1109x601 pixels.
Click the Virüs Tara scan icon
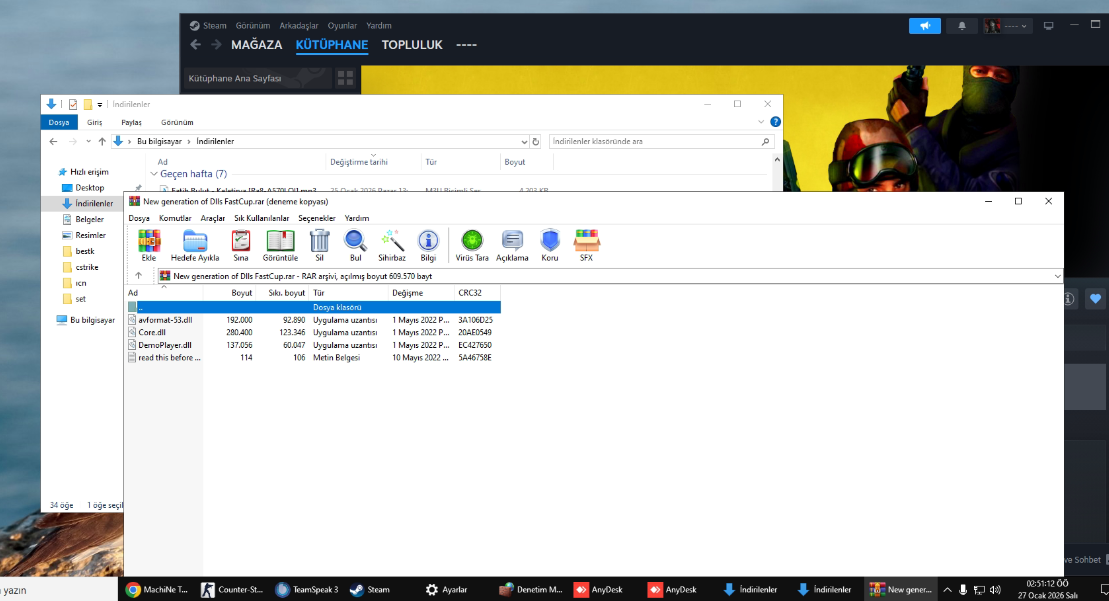click(472, 245)
